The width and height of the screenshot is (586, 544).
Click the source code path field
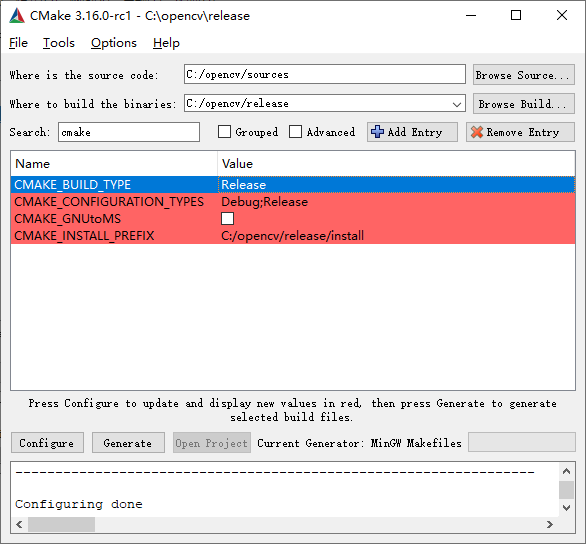(x=324, y=74)
